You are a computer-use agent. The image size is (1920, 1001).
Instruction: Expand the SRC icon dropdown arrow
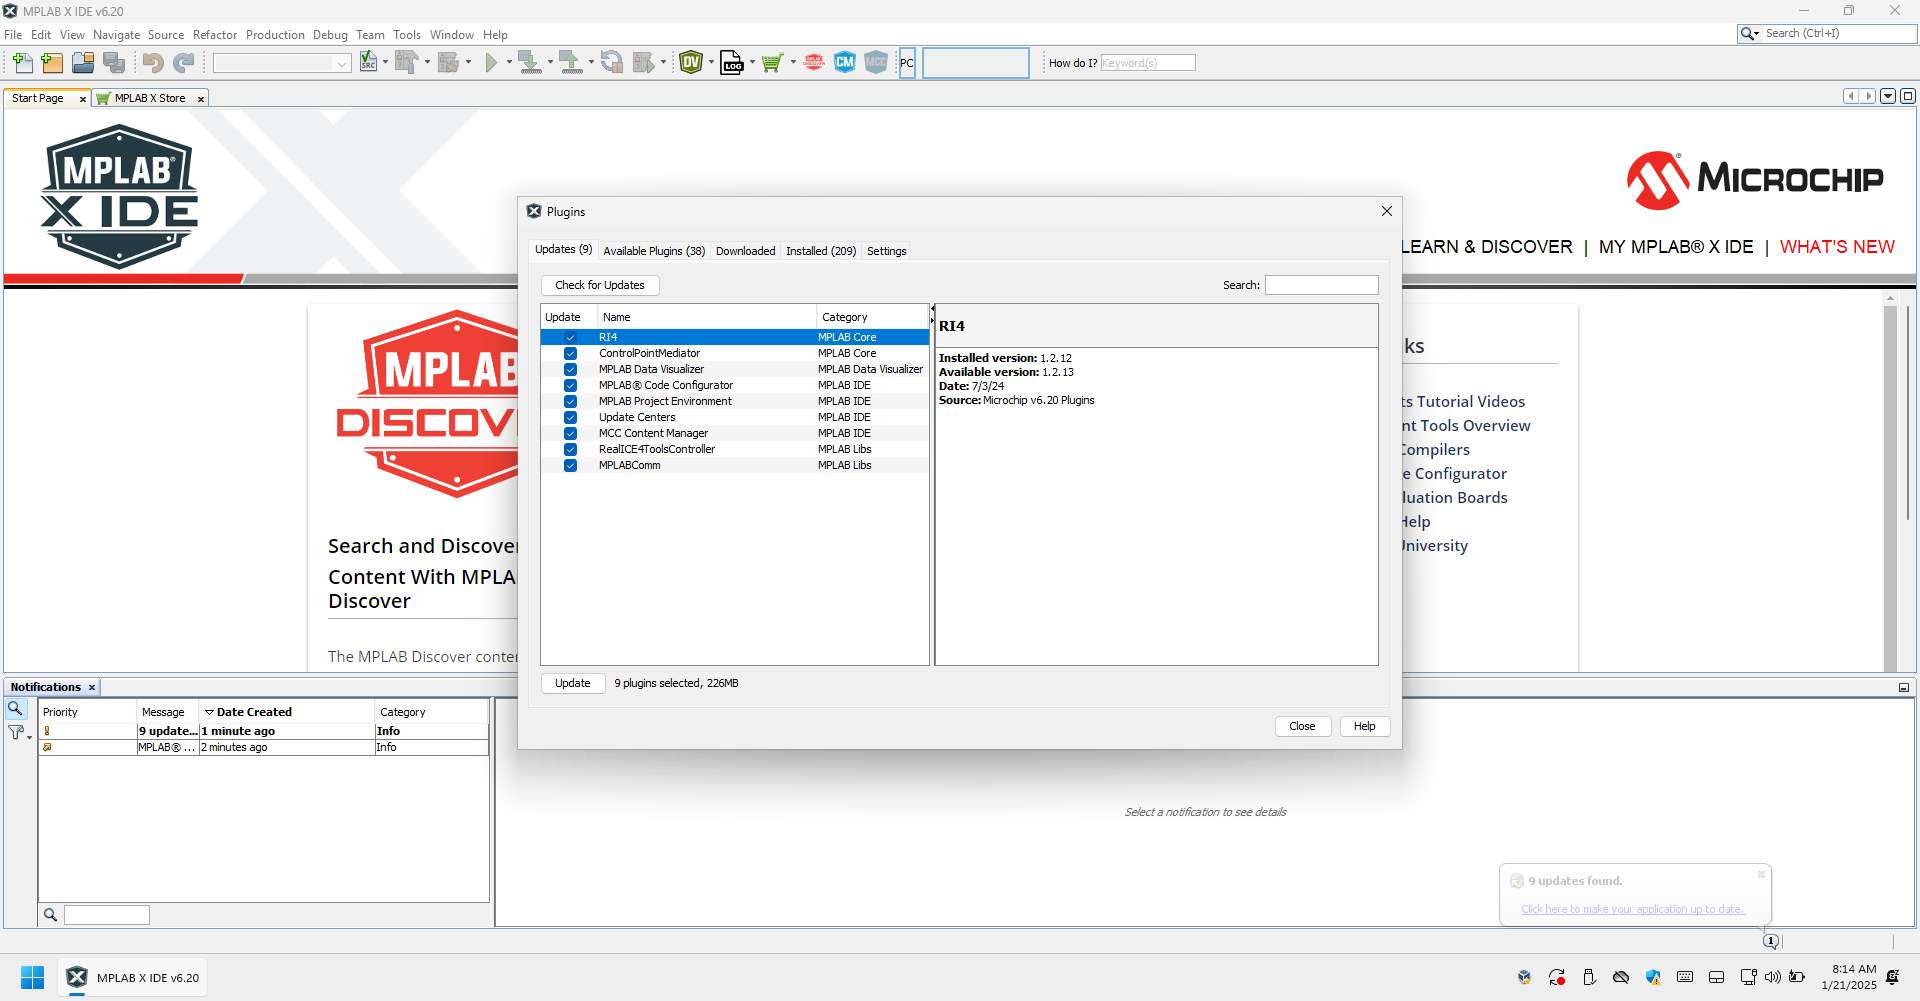(x=385, y=63)
